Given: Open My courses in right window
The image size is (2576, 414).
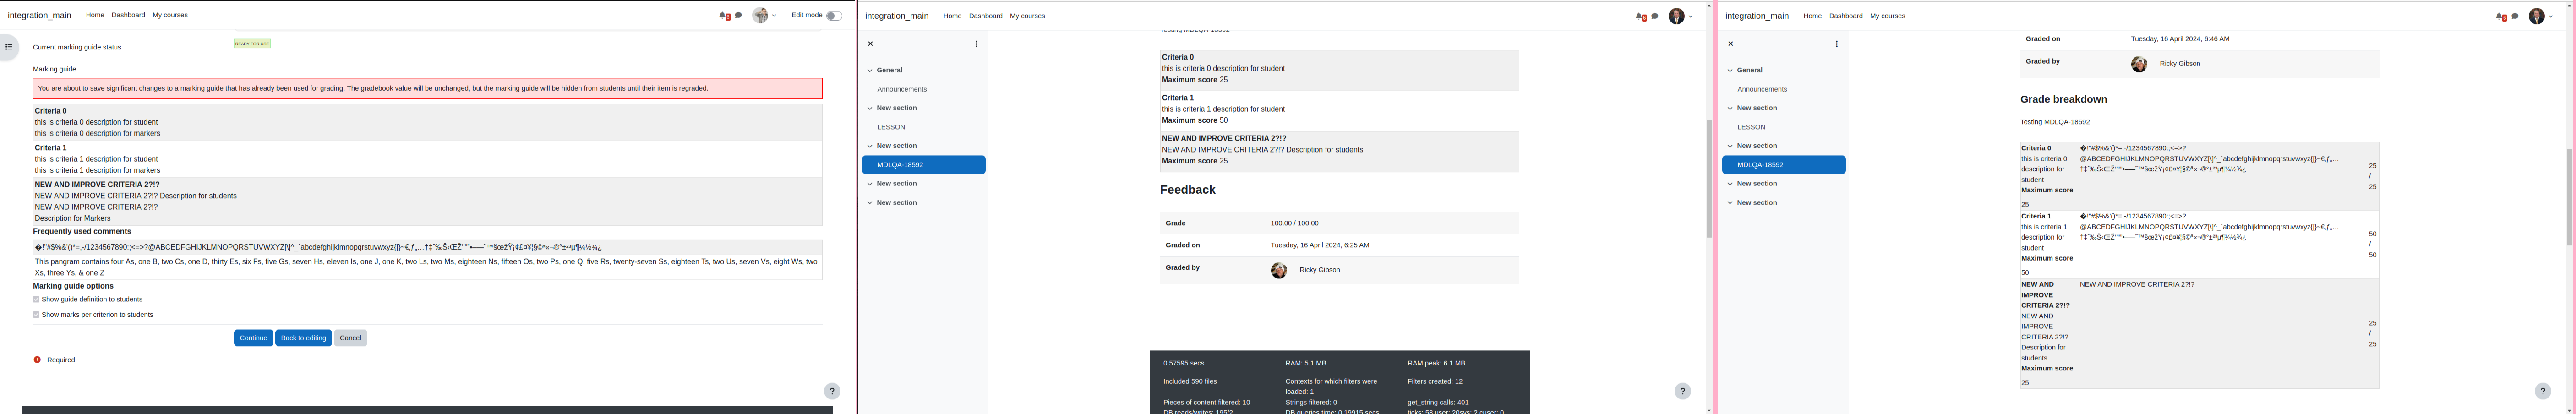Looking at the screenshot, I should tap(1887, 16).
